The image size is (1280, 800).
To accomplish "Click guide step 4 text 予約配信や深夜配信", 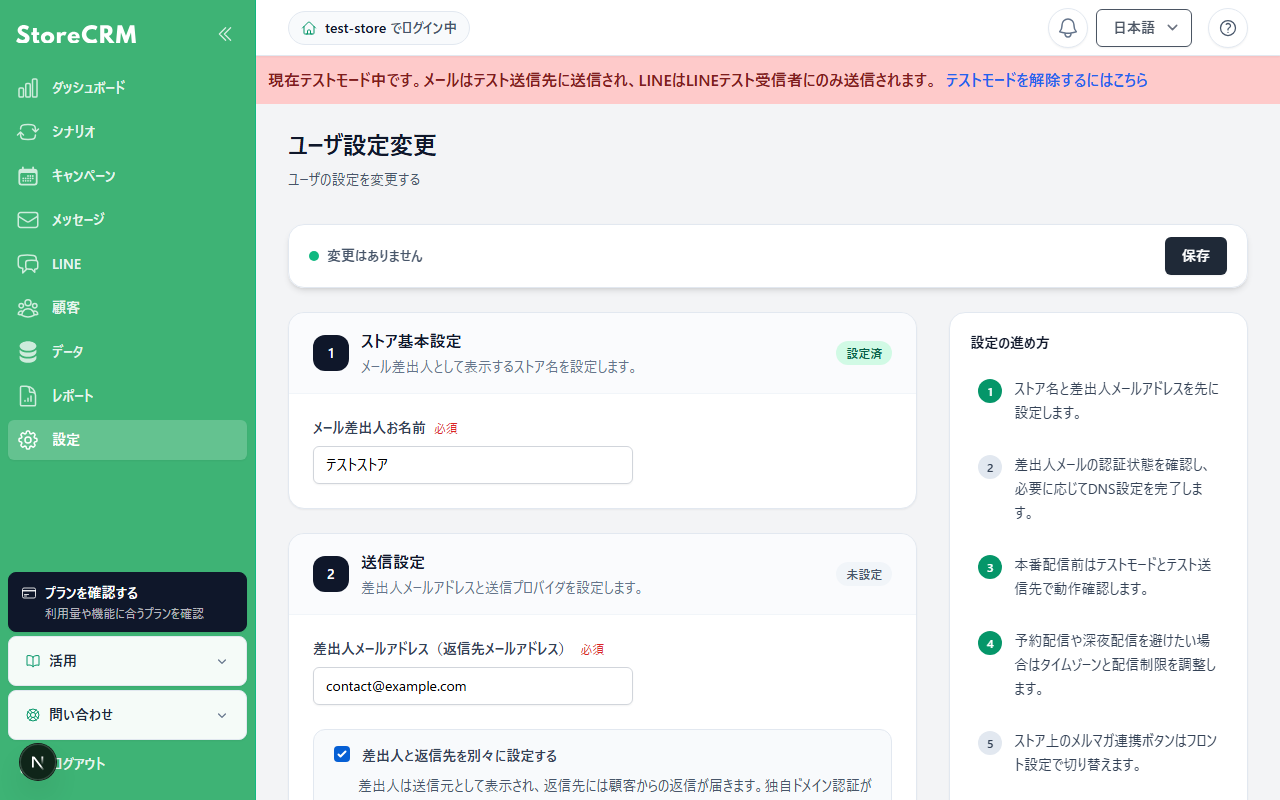I will tap(1117, 664).
